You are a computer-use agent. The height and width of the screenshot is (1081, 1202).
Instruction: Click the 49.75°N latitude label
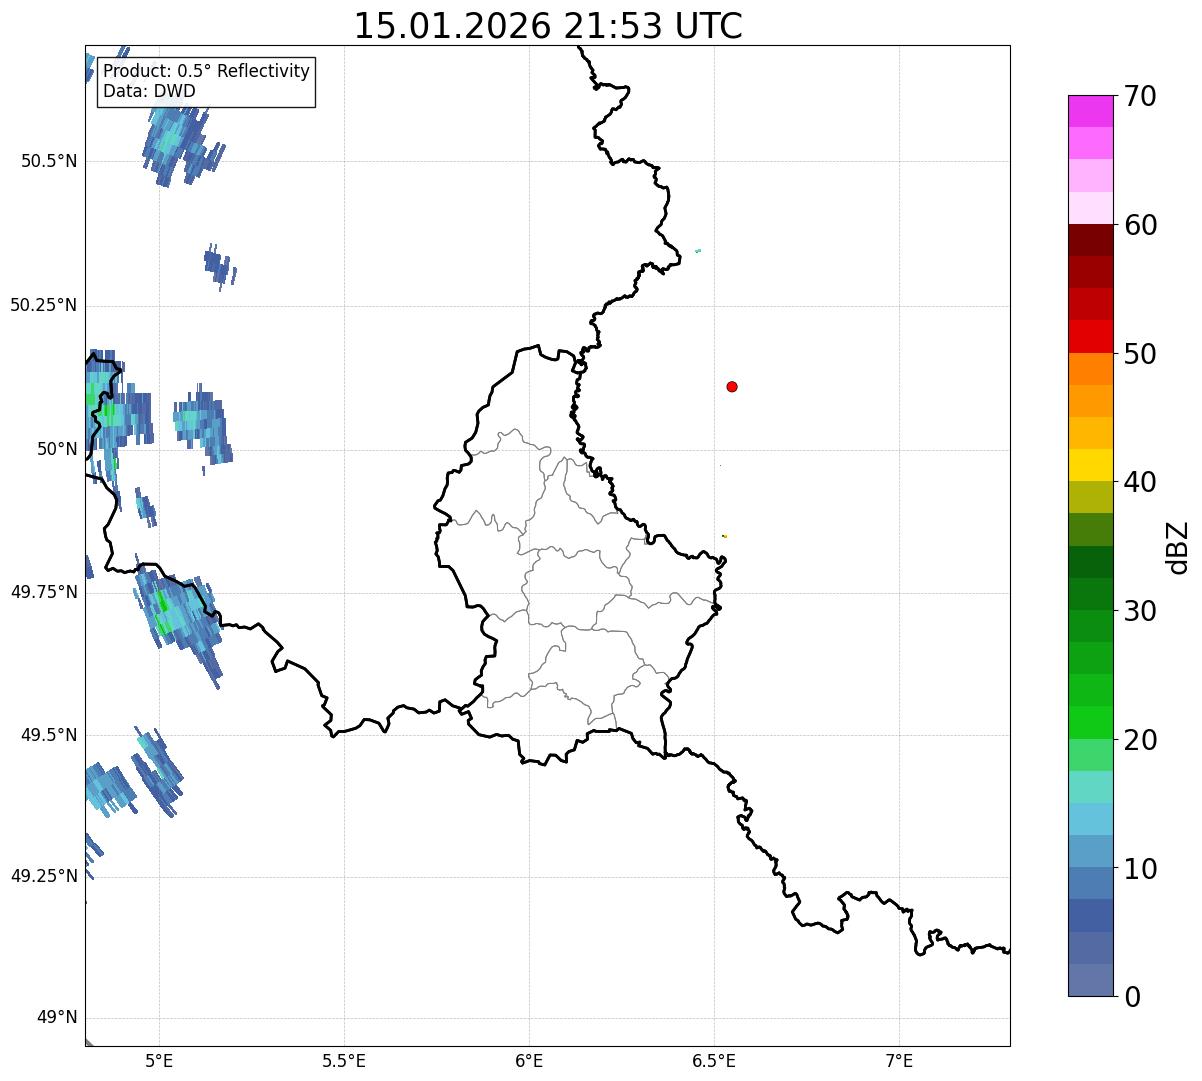(x=44, y=592)
